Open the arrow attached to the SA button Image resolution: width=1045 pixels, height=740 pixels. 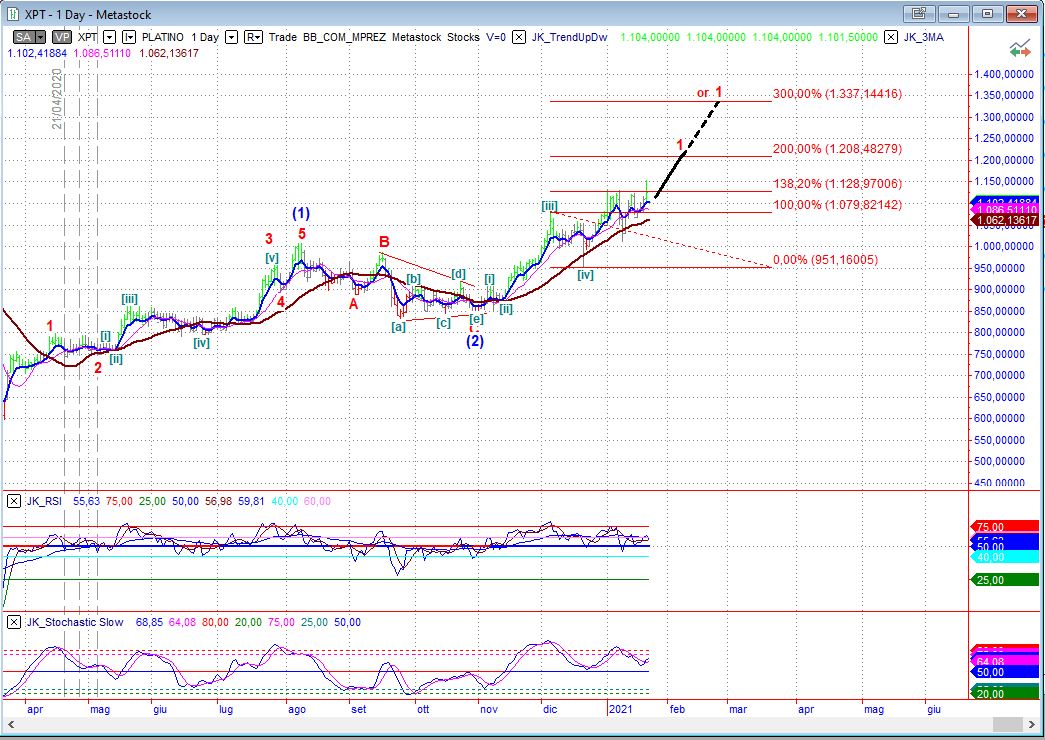tap(41, 37)
